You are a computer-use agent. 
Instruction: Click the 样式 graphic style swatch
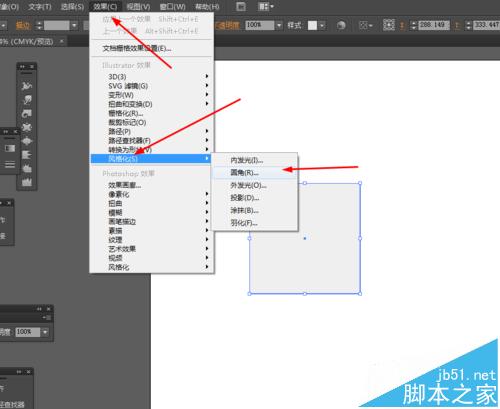point(312,25)
